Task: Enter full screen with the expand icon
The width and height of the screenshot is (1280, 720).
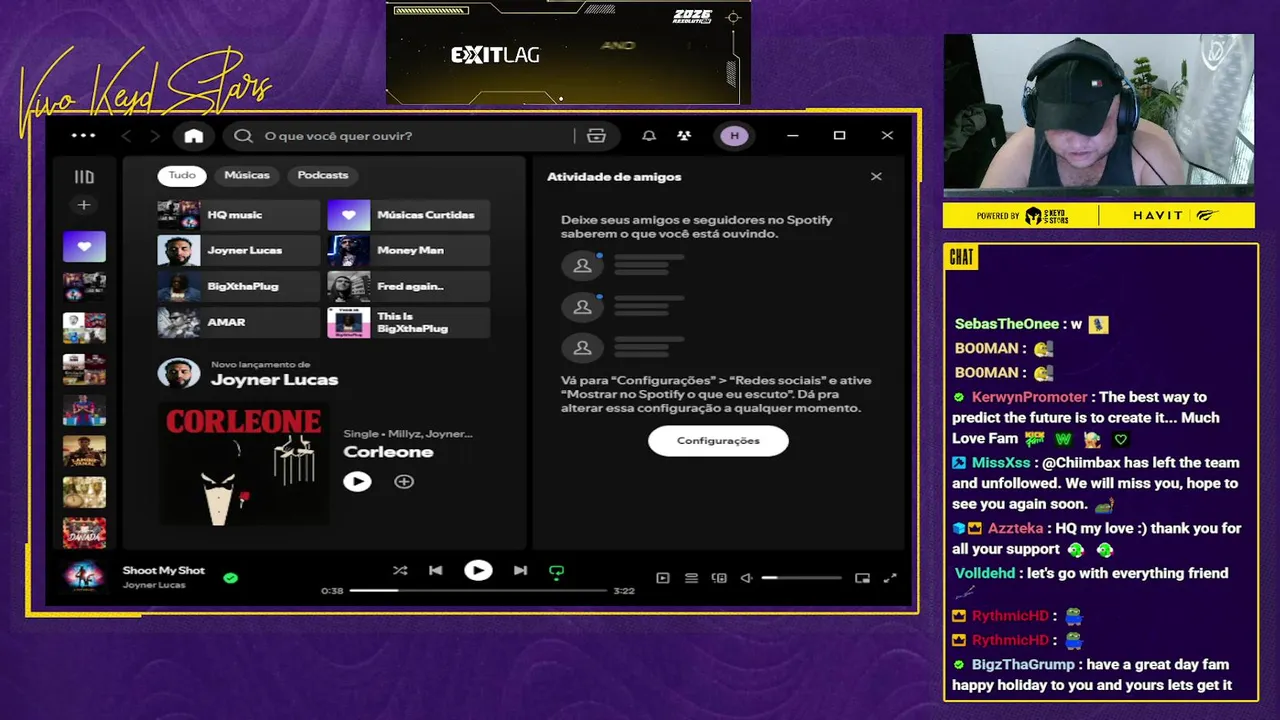Action: point(890,578)
